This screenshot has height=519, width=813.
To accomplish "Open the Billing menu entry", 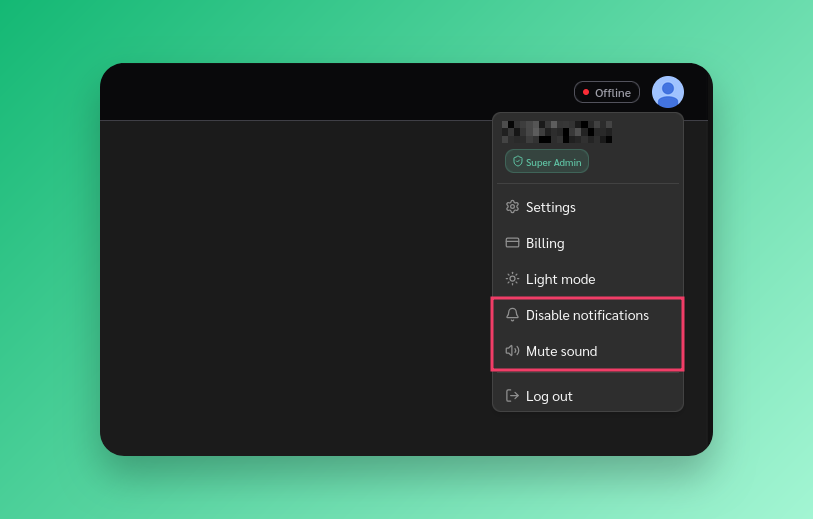I will (x=587, y=243).
